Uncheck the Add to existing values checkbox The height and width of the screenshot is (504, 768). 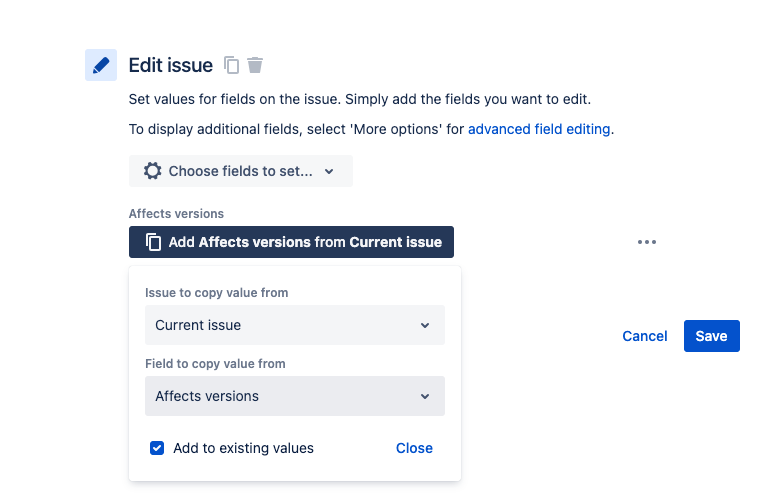click(157, 448)
